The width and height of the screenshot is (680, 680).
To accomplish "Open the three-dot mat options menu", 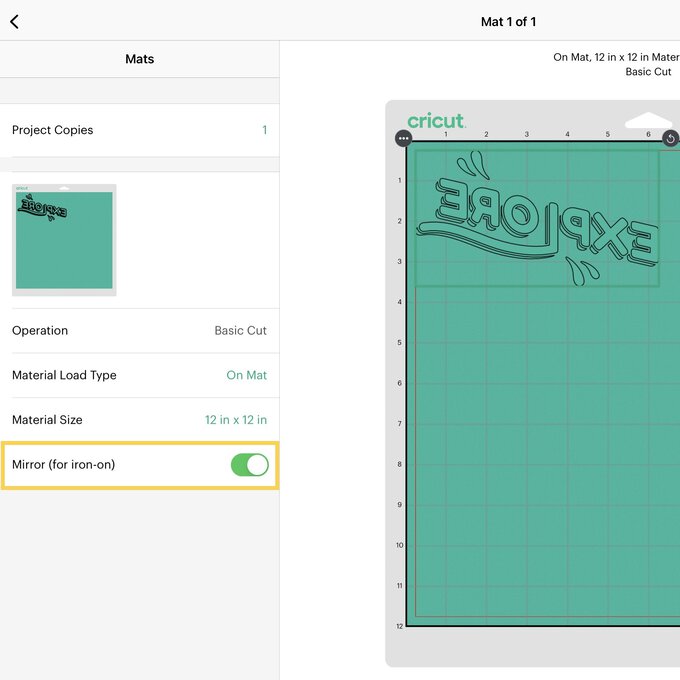I will 403,139.
